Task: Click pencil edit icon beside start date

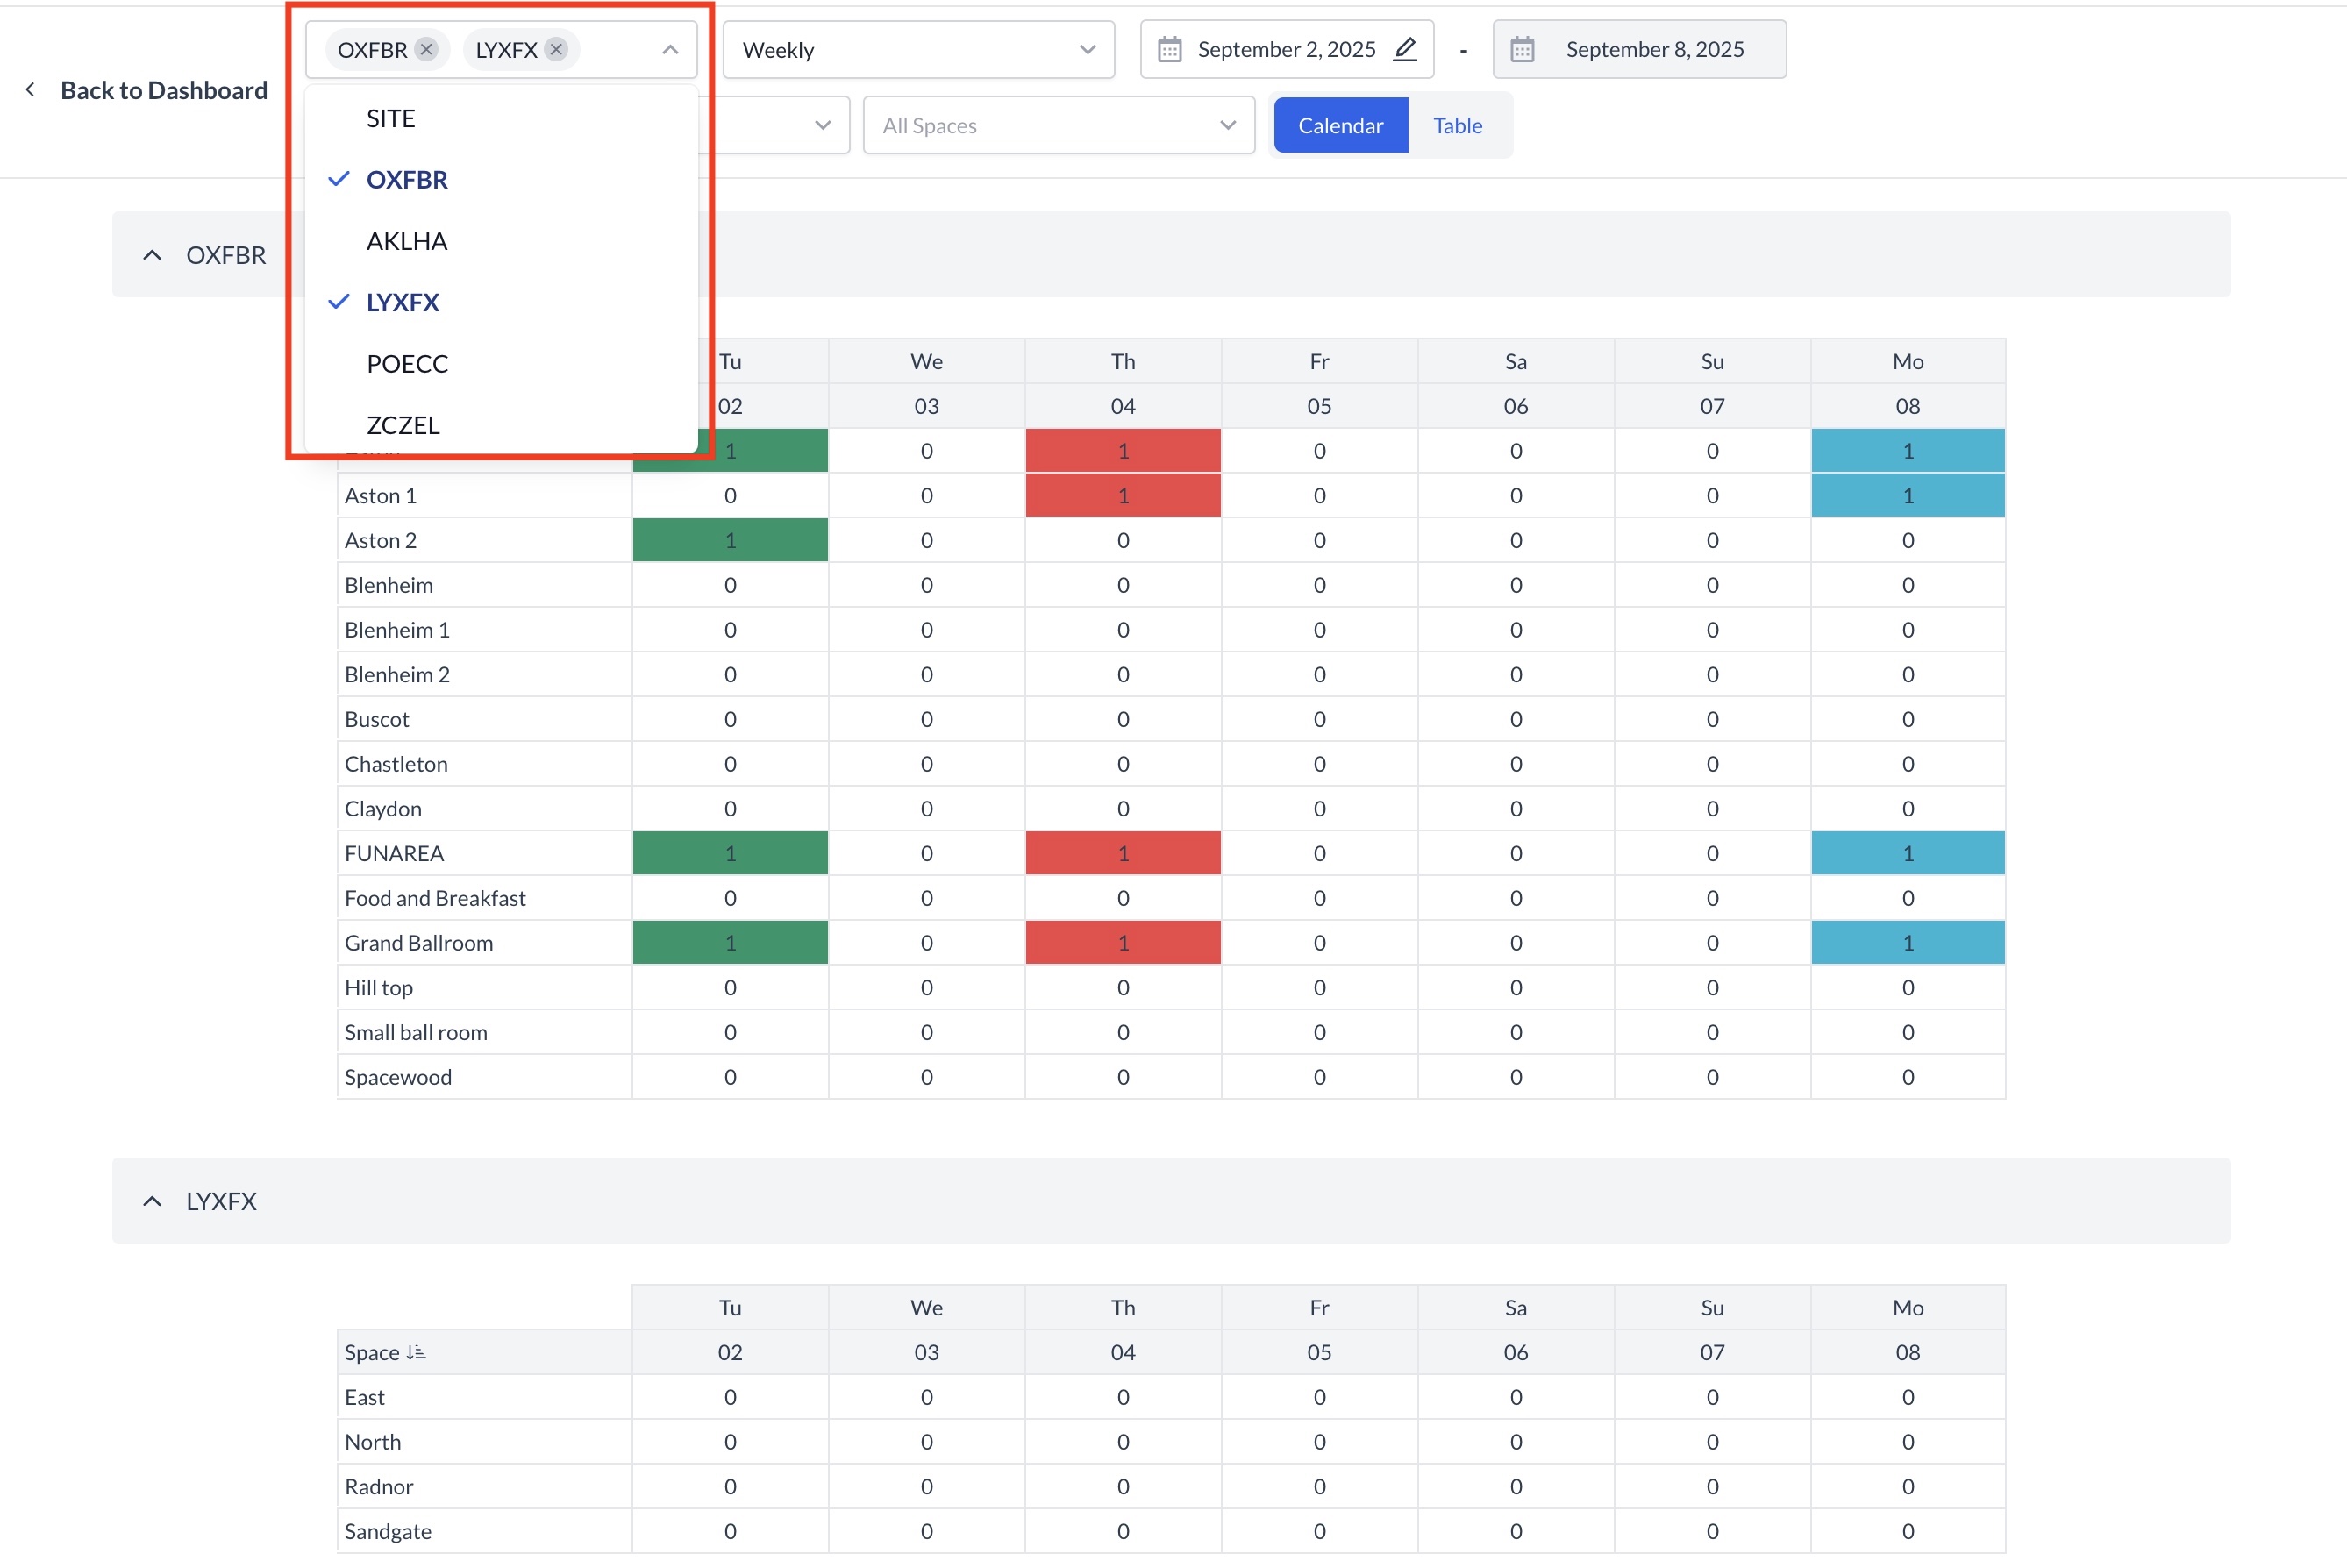Action: point(1405,49)
